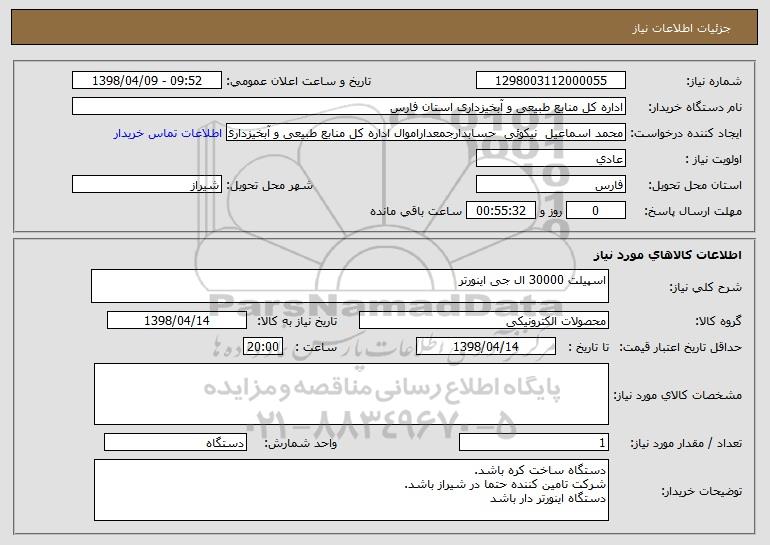Open the buyer contact info link اطلاعات تماس خریدار
This screenshot has height=545, width=770.
click(x=168, y=134)
